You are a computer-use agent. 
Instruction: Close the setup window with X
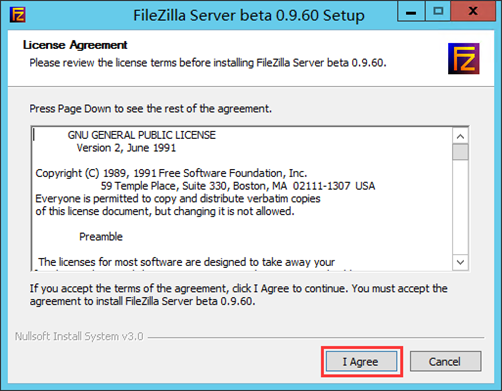click(x=473, y=12)
